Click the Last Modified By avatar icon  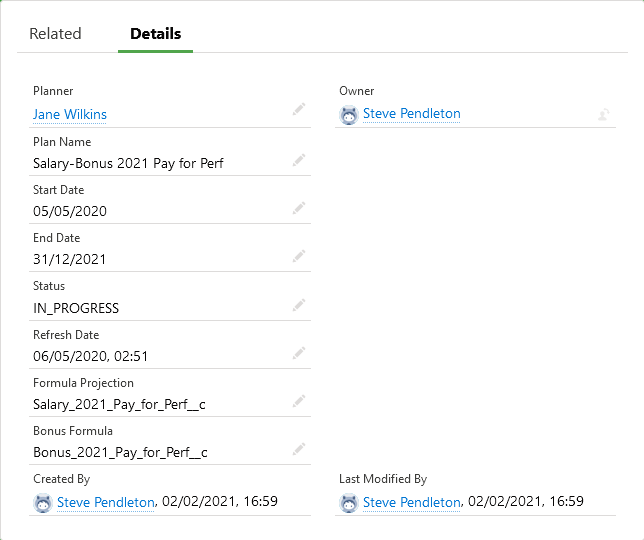click(x=349, y=502)
